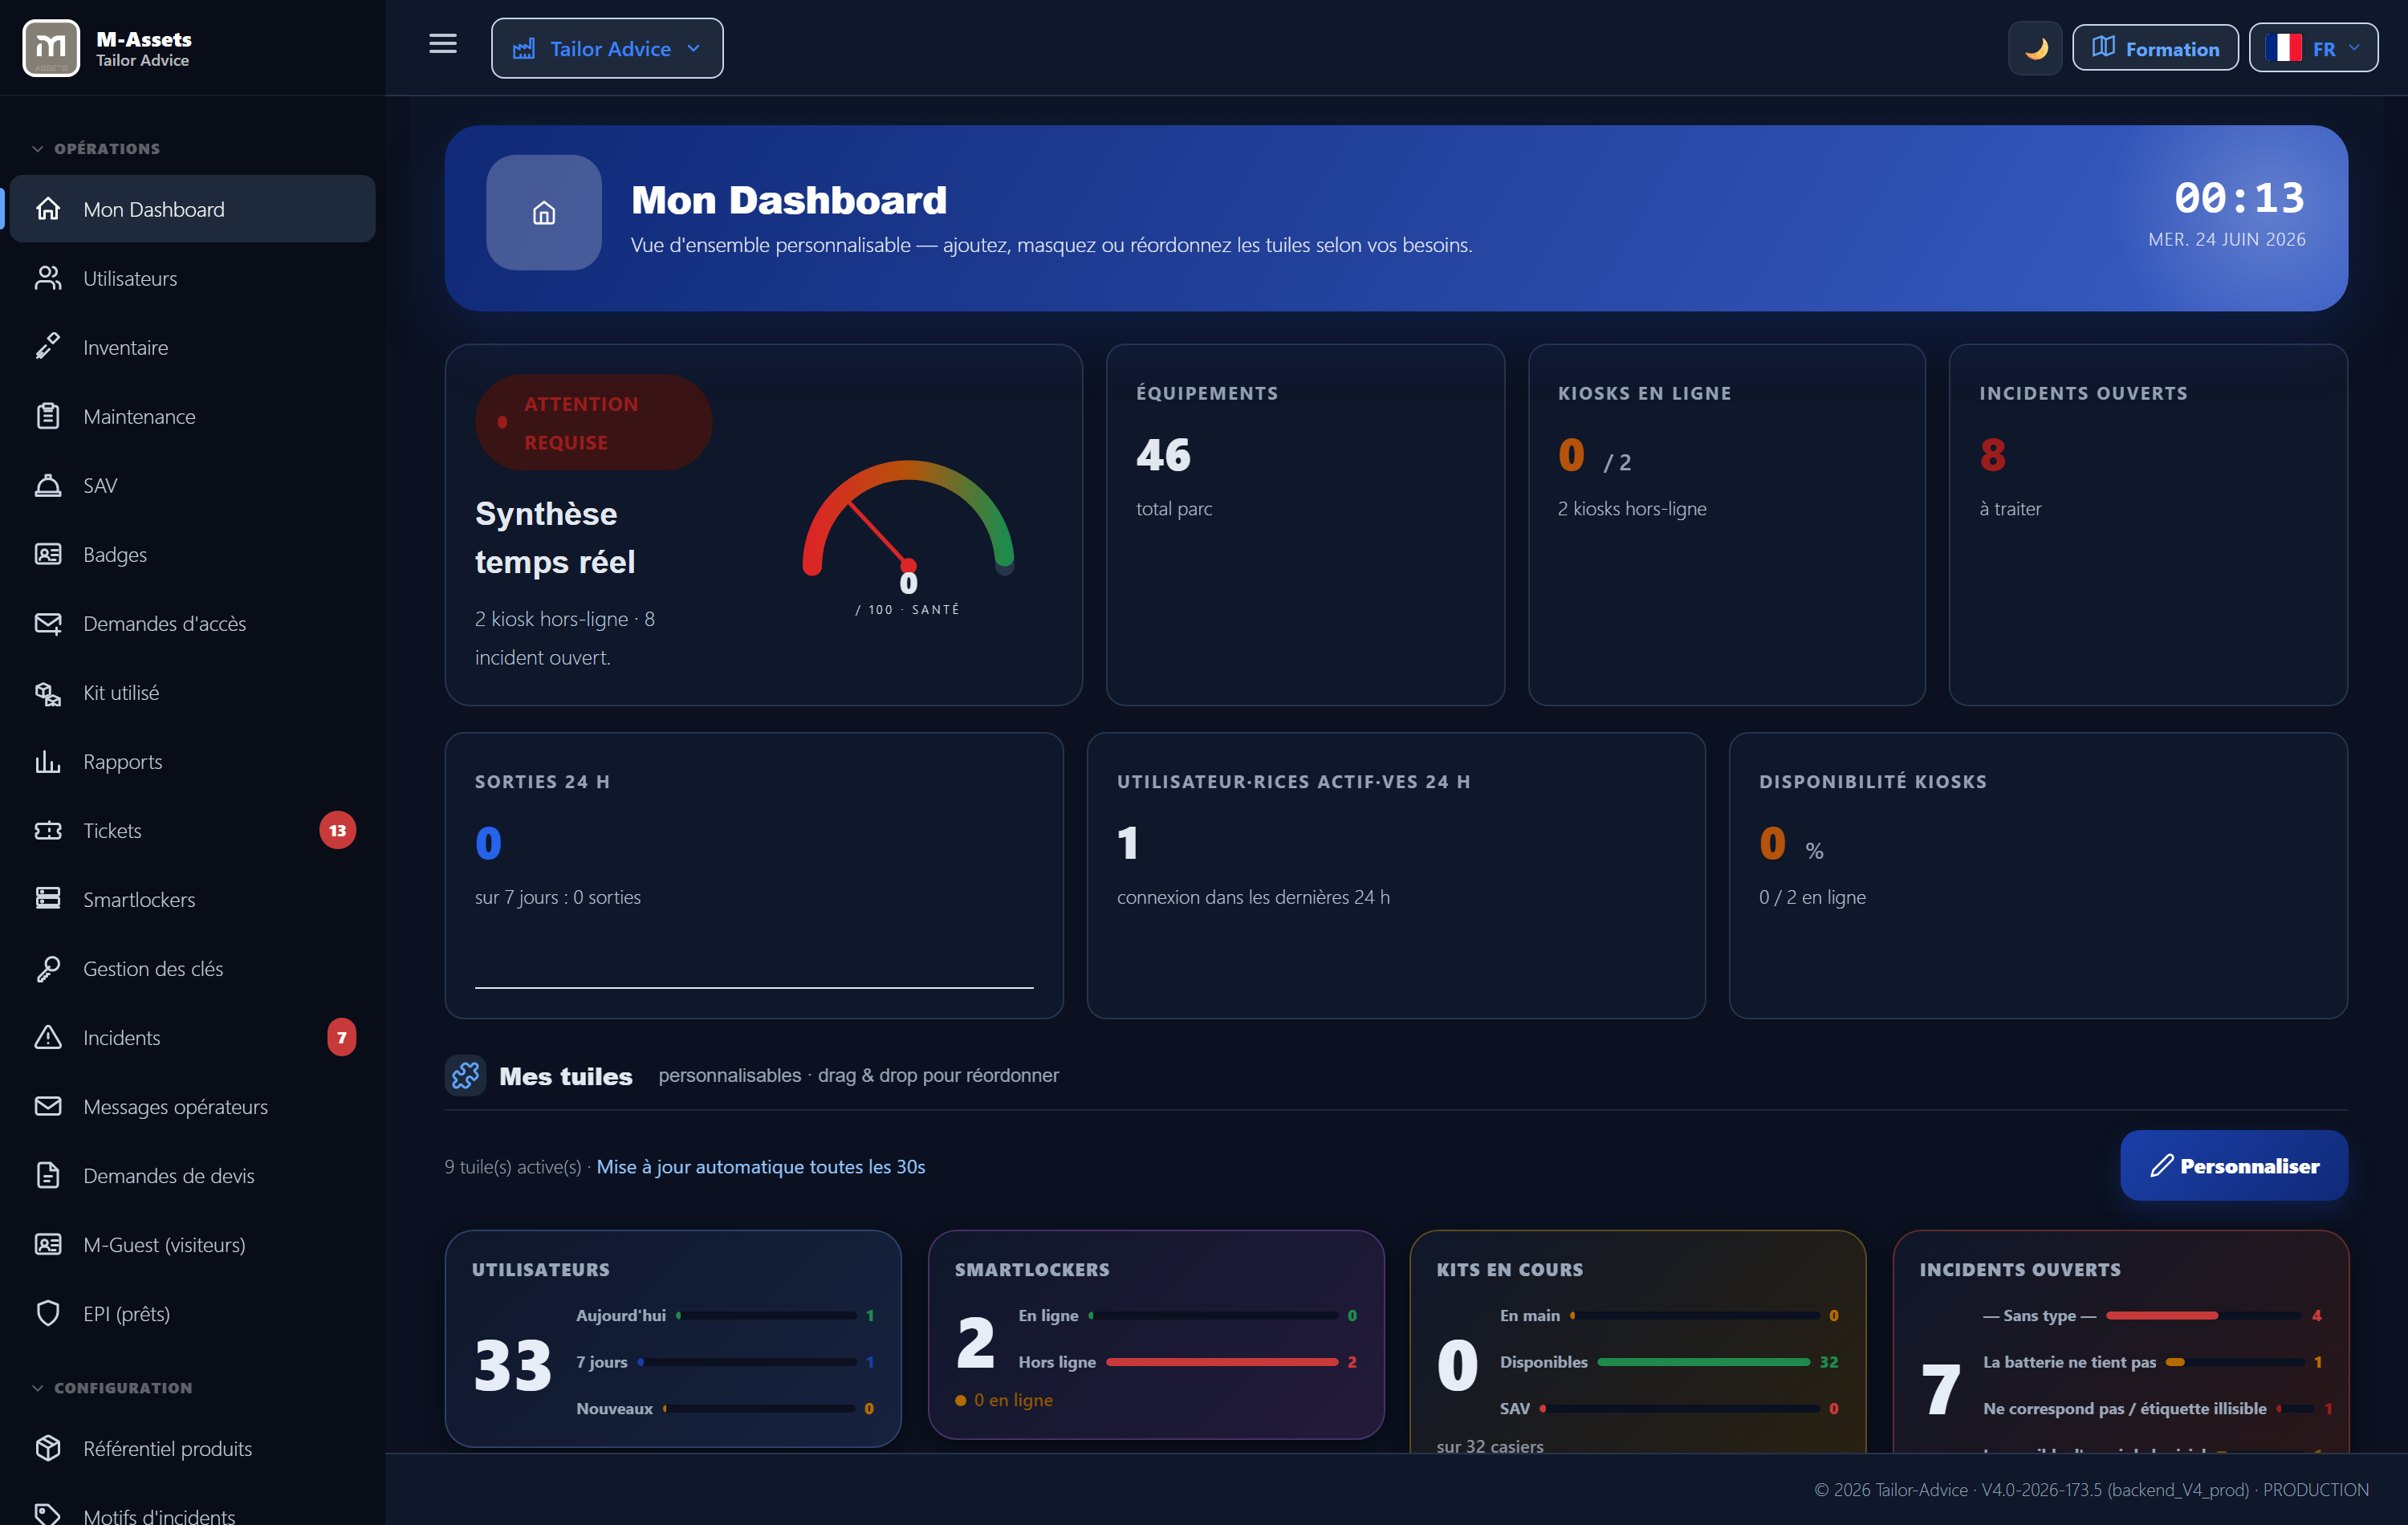Click 'MER. 24 JUIN 2026' date text
The image size is (2408, 1525).
coord(2227,239)
